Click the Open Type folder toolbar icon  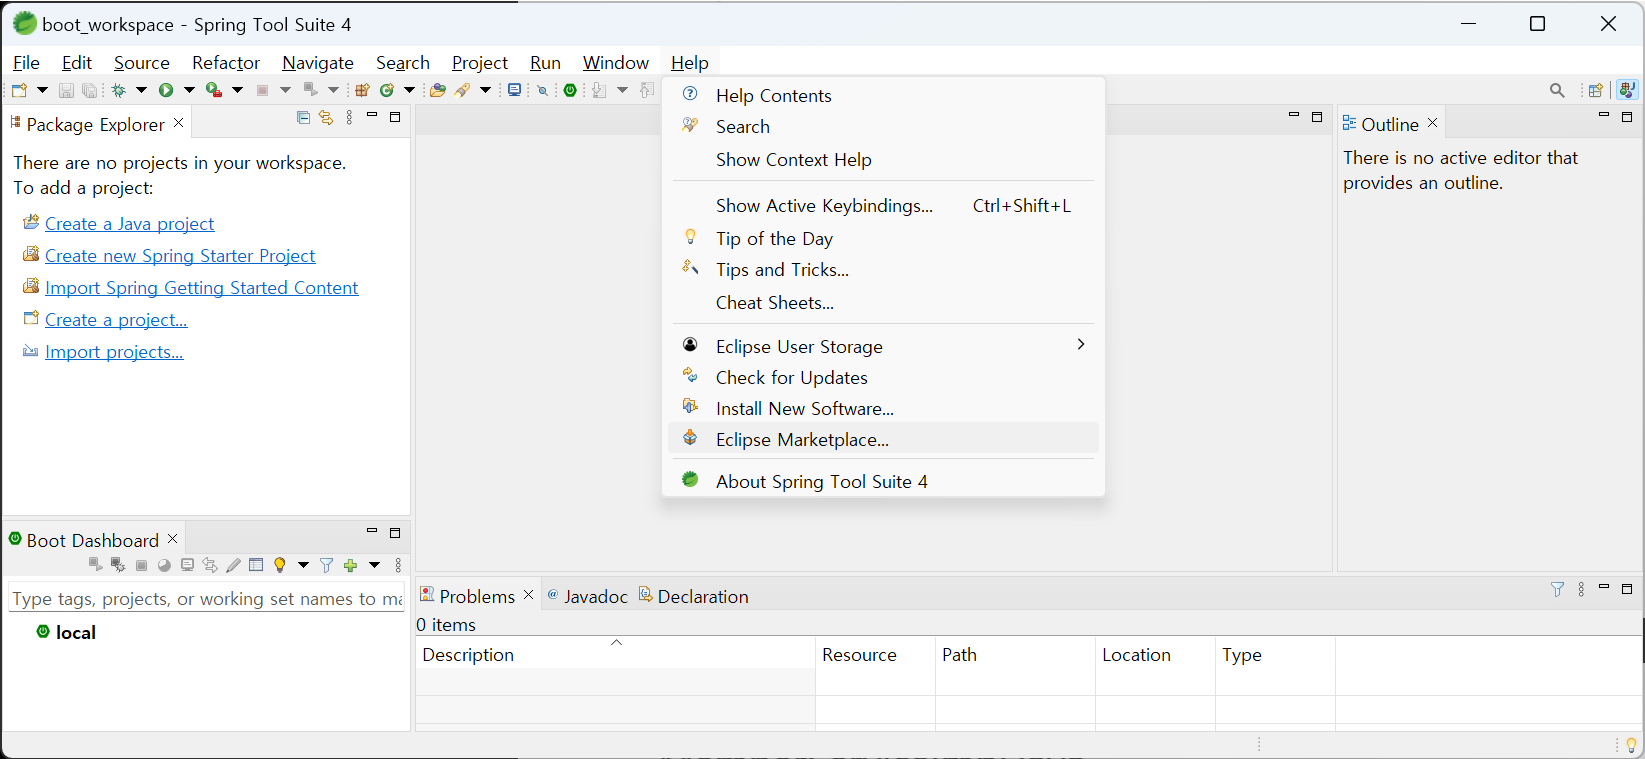click(x=437, y=90)
